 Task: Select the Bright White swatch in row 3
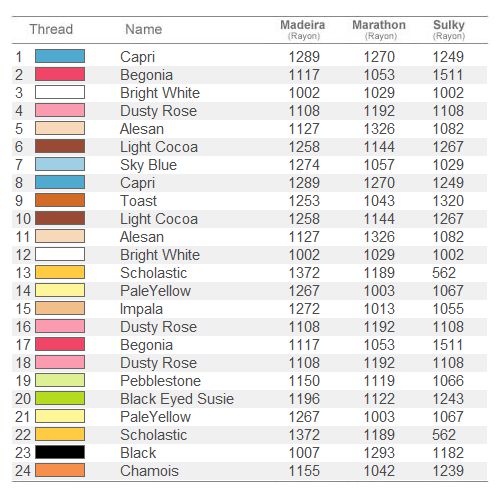(60, 92)
